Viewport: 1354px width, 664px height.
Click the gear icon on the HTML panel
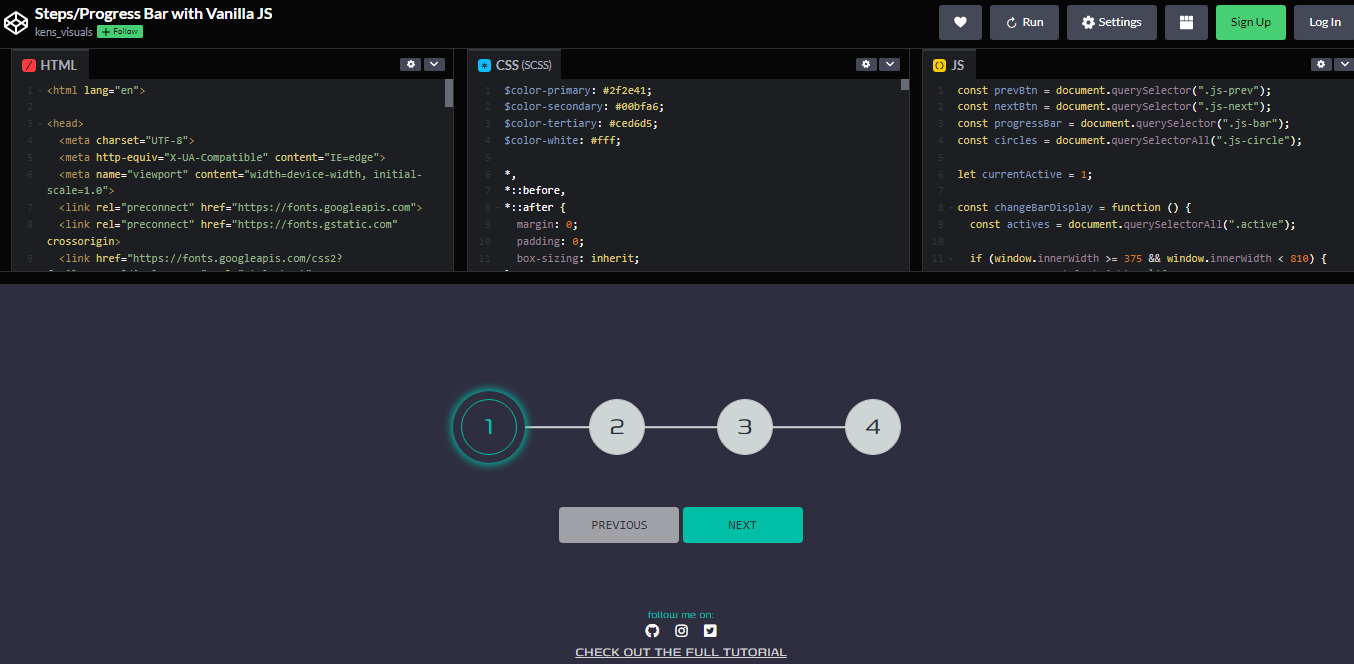point(410,63)
